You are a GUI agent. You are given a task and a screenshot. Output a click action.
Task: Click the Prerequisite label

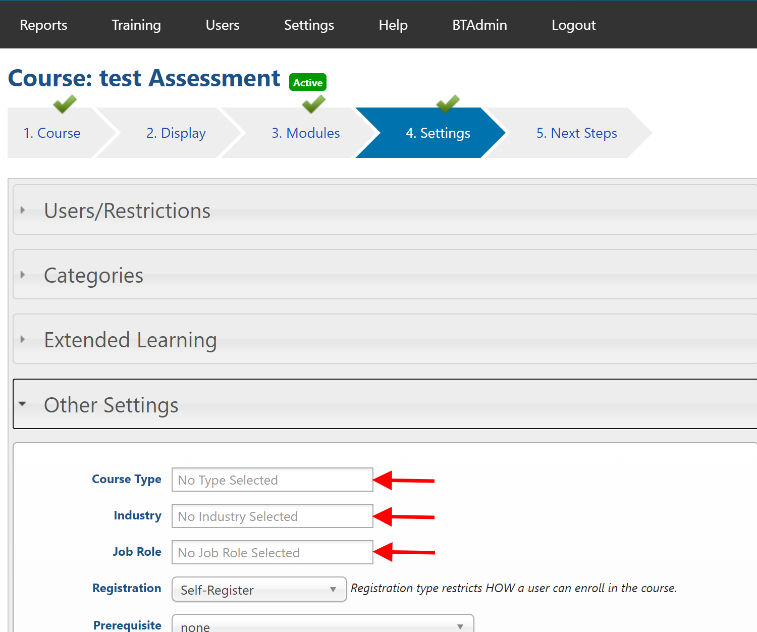point(127,625)
